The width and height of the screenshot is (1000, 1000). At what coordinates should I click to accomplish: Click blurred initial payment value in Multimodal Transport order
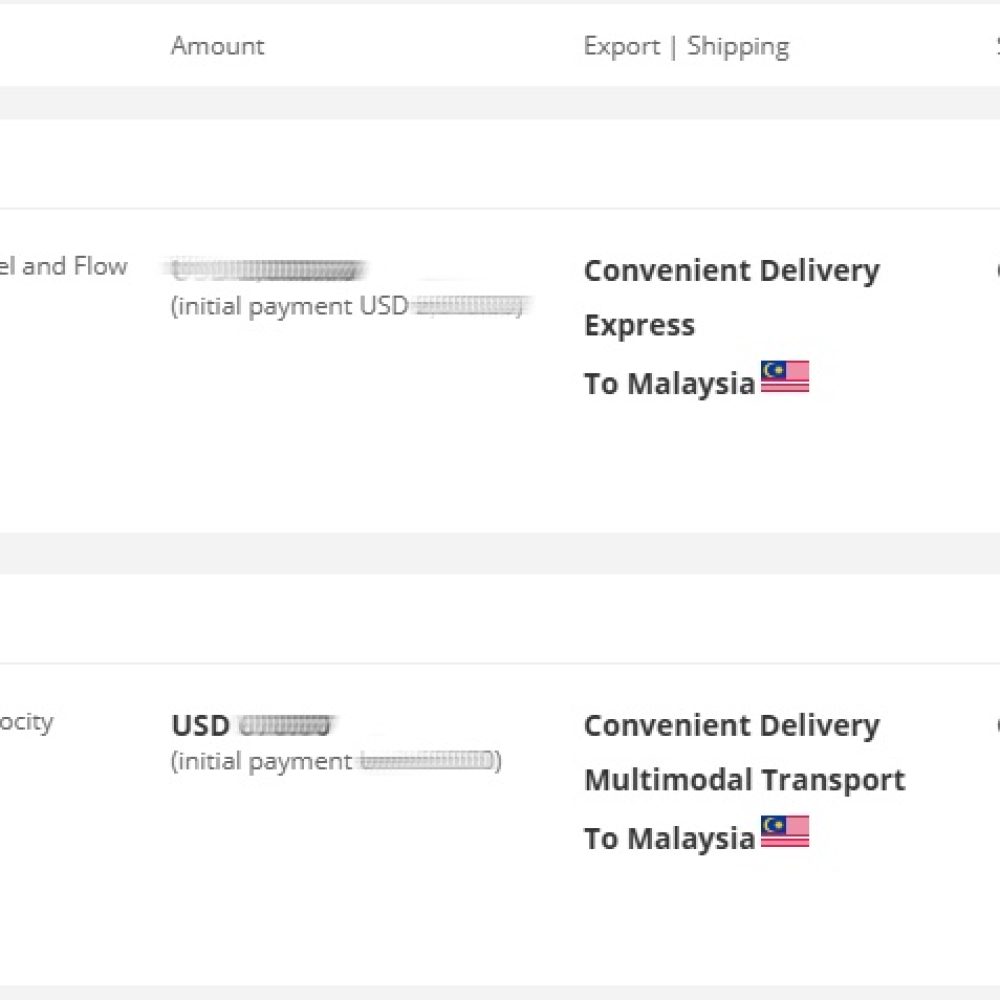427,761
